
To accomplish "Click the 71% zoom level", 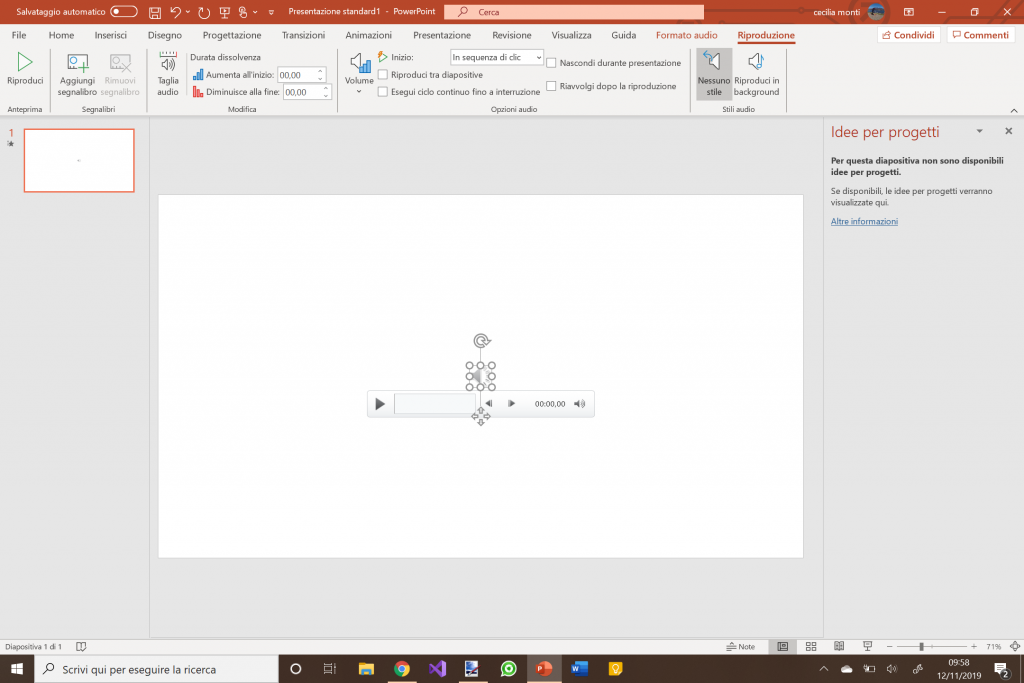I will click(x=993, y=646).
